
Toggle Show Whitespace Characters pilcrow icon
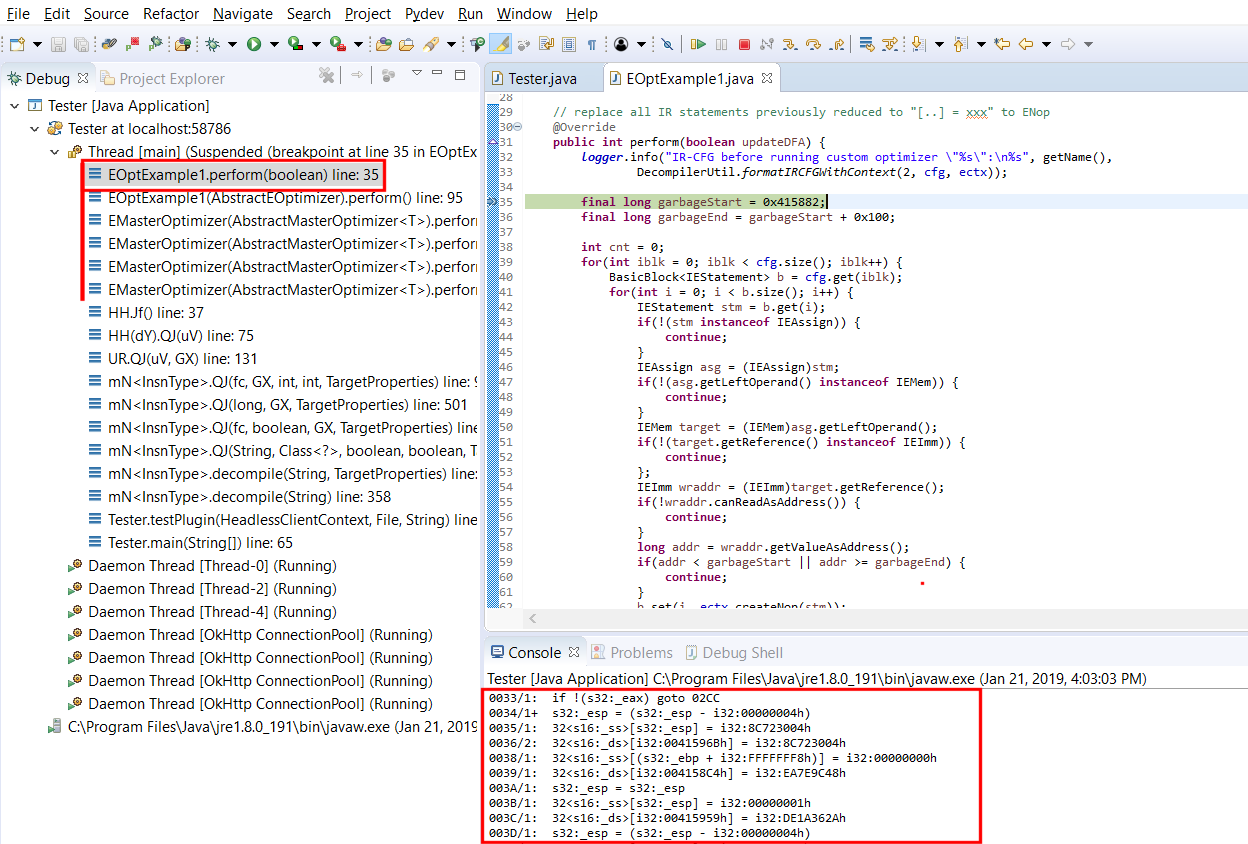point(592,44)
